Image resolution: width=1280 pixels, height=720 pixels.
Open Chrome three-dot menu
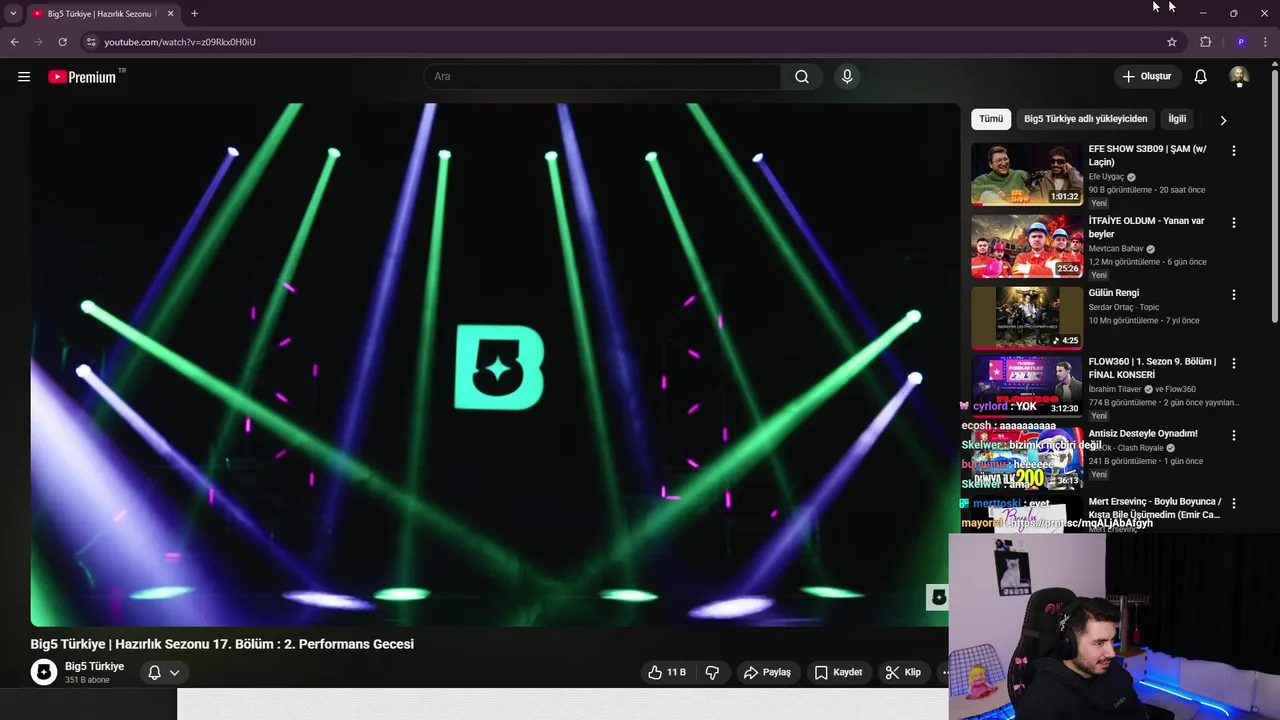[x=1267, y=42]
